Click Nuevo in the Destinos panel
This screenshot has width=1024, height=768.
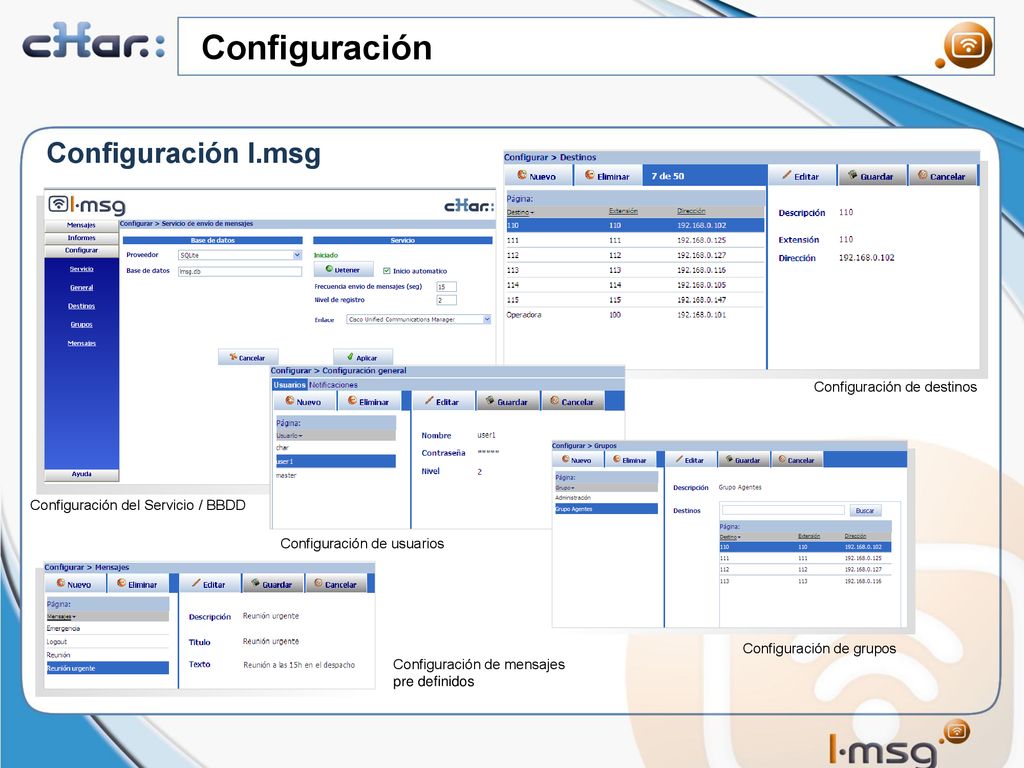pyautogui.click(x=537, y=176)
